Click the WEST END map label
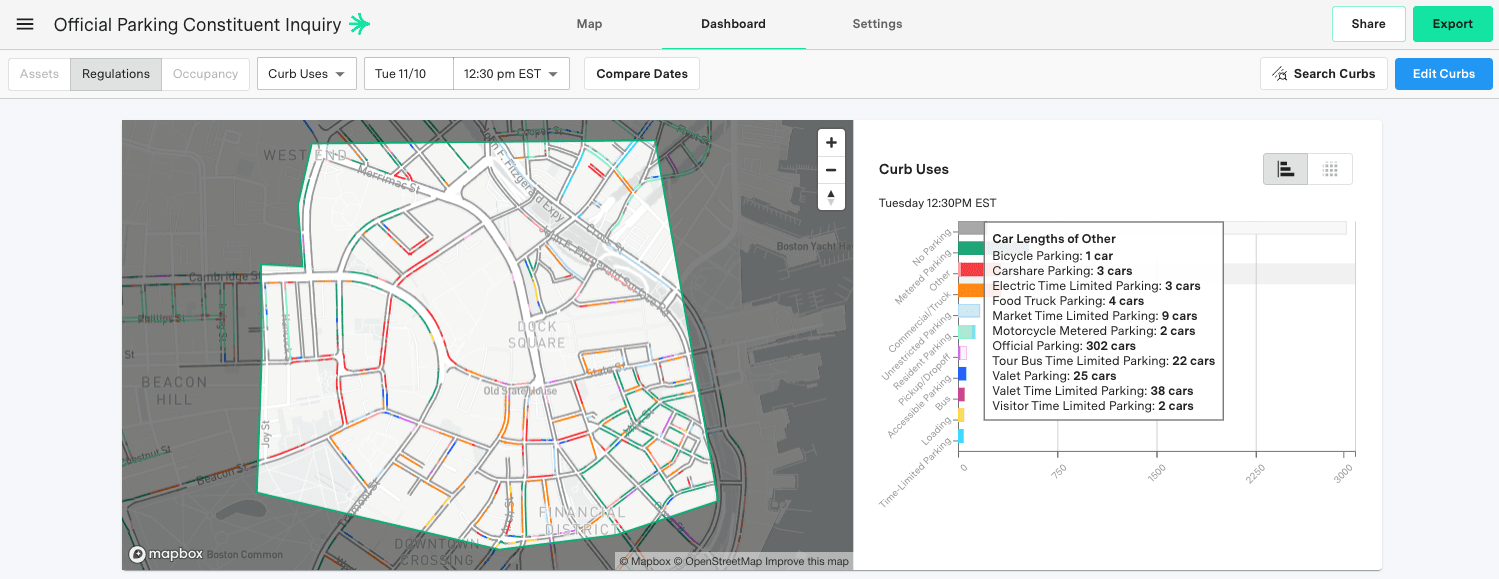The height and width of the screenshot is (579, 1499). click(305, 156)
